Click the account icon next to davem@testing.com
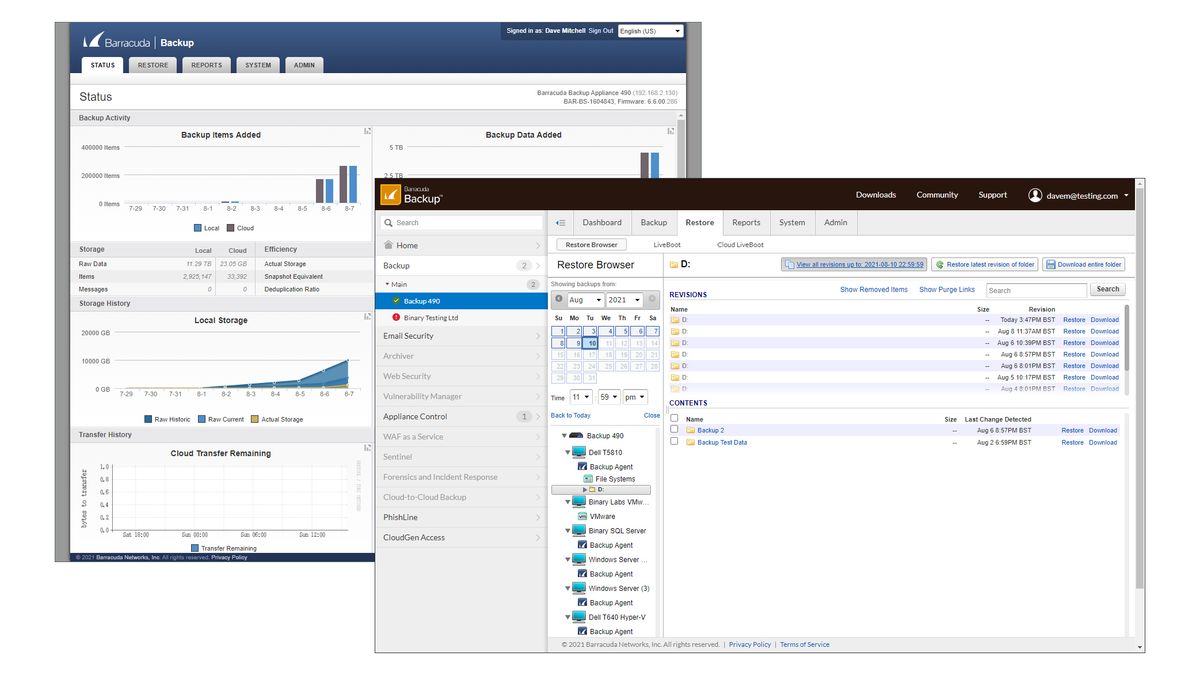Viewport: 1200px width, 675px height. click(1035, 195)
